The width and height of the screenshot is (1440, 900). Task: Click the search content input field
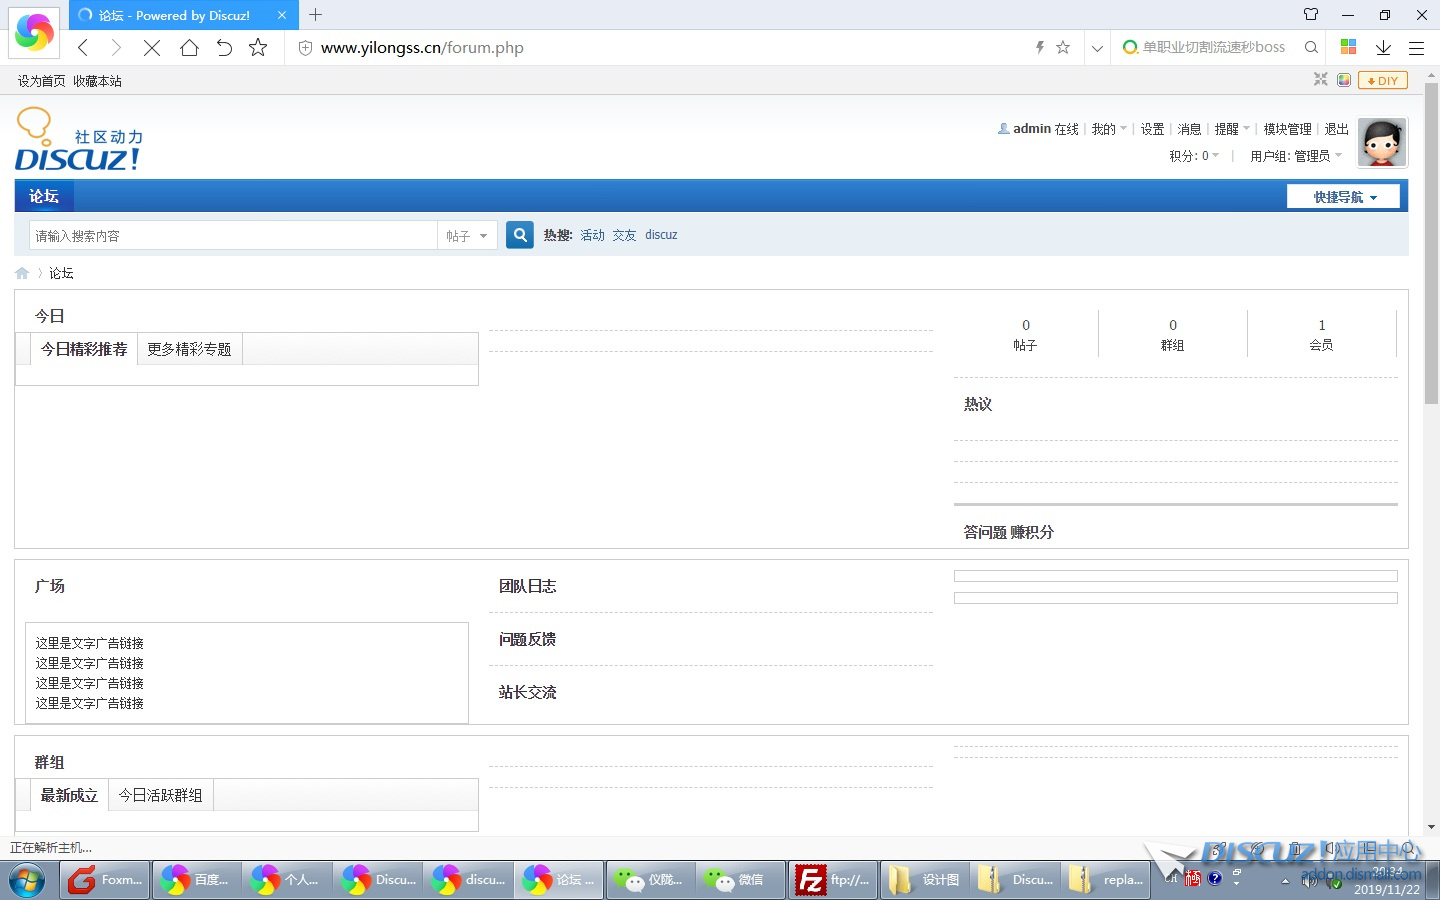[x=232, y=236]
